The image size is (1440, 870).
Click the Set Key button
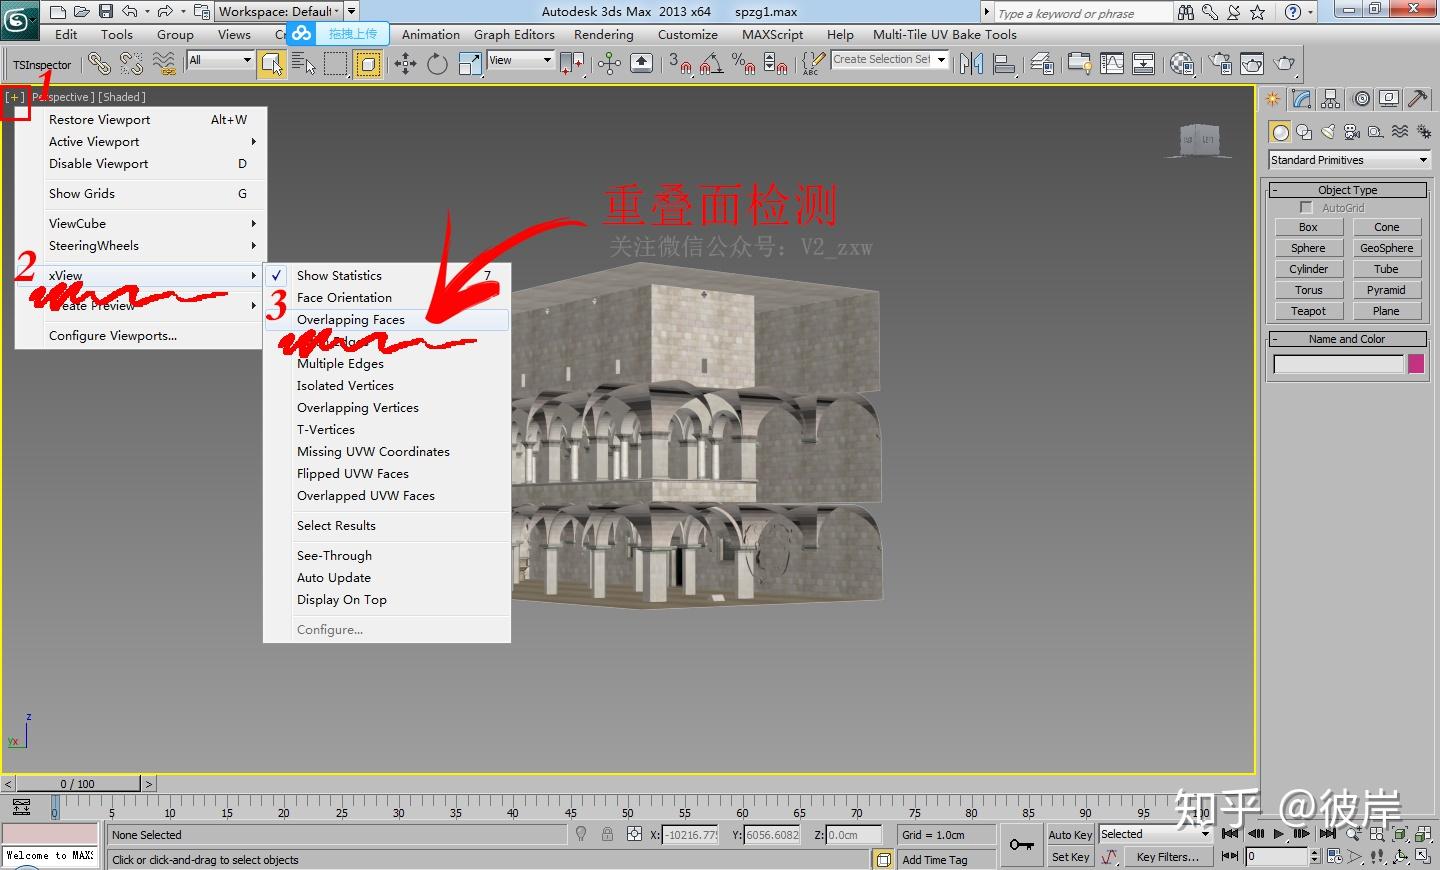point(1070,857)
